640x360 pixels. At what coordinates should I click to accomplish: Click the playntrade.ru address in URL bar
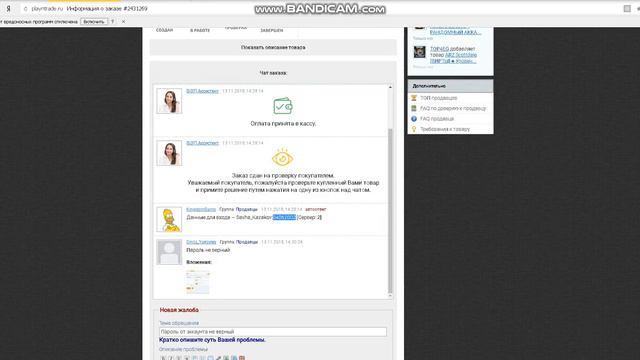click(47, 9)
